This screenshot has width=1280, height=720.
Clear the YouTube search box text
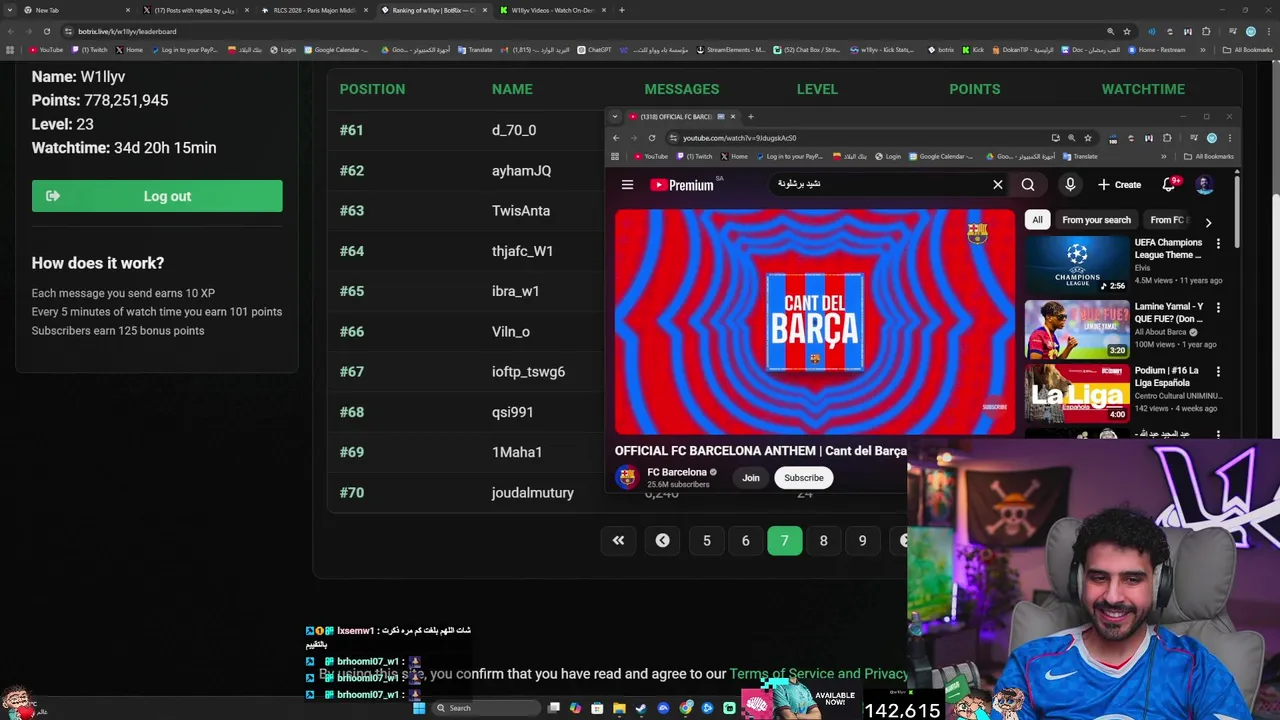point(997,185)
